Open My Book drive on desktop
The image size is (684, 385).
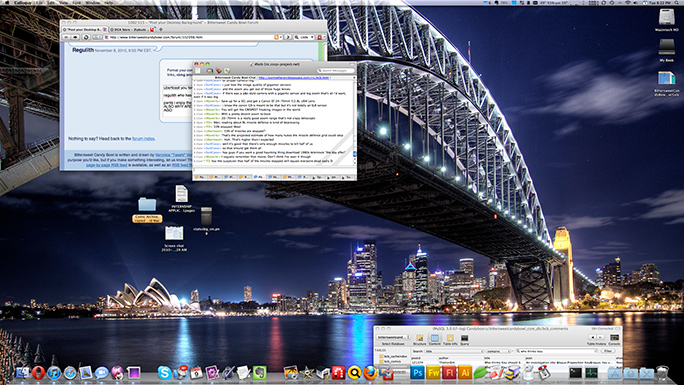click(666, 50)
